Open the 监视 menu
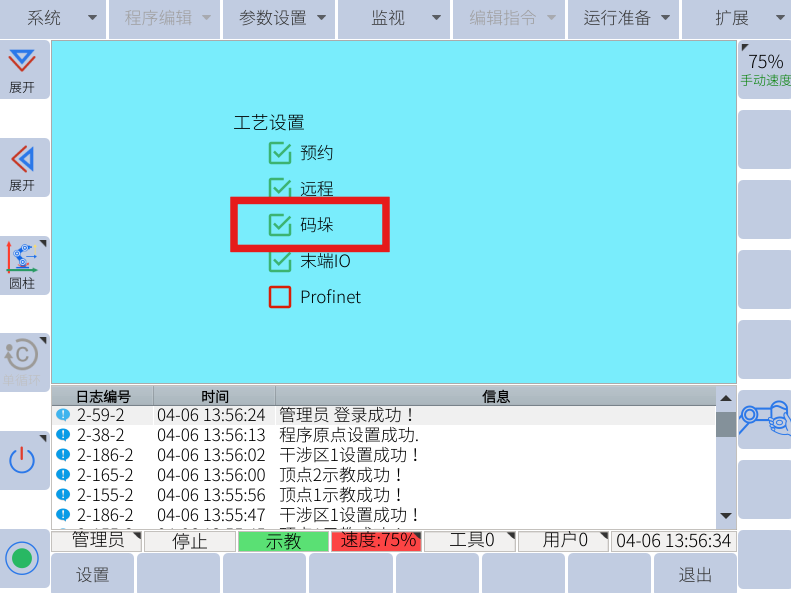This screenshot has height=593, width=791. (392, 18)
